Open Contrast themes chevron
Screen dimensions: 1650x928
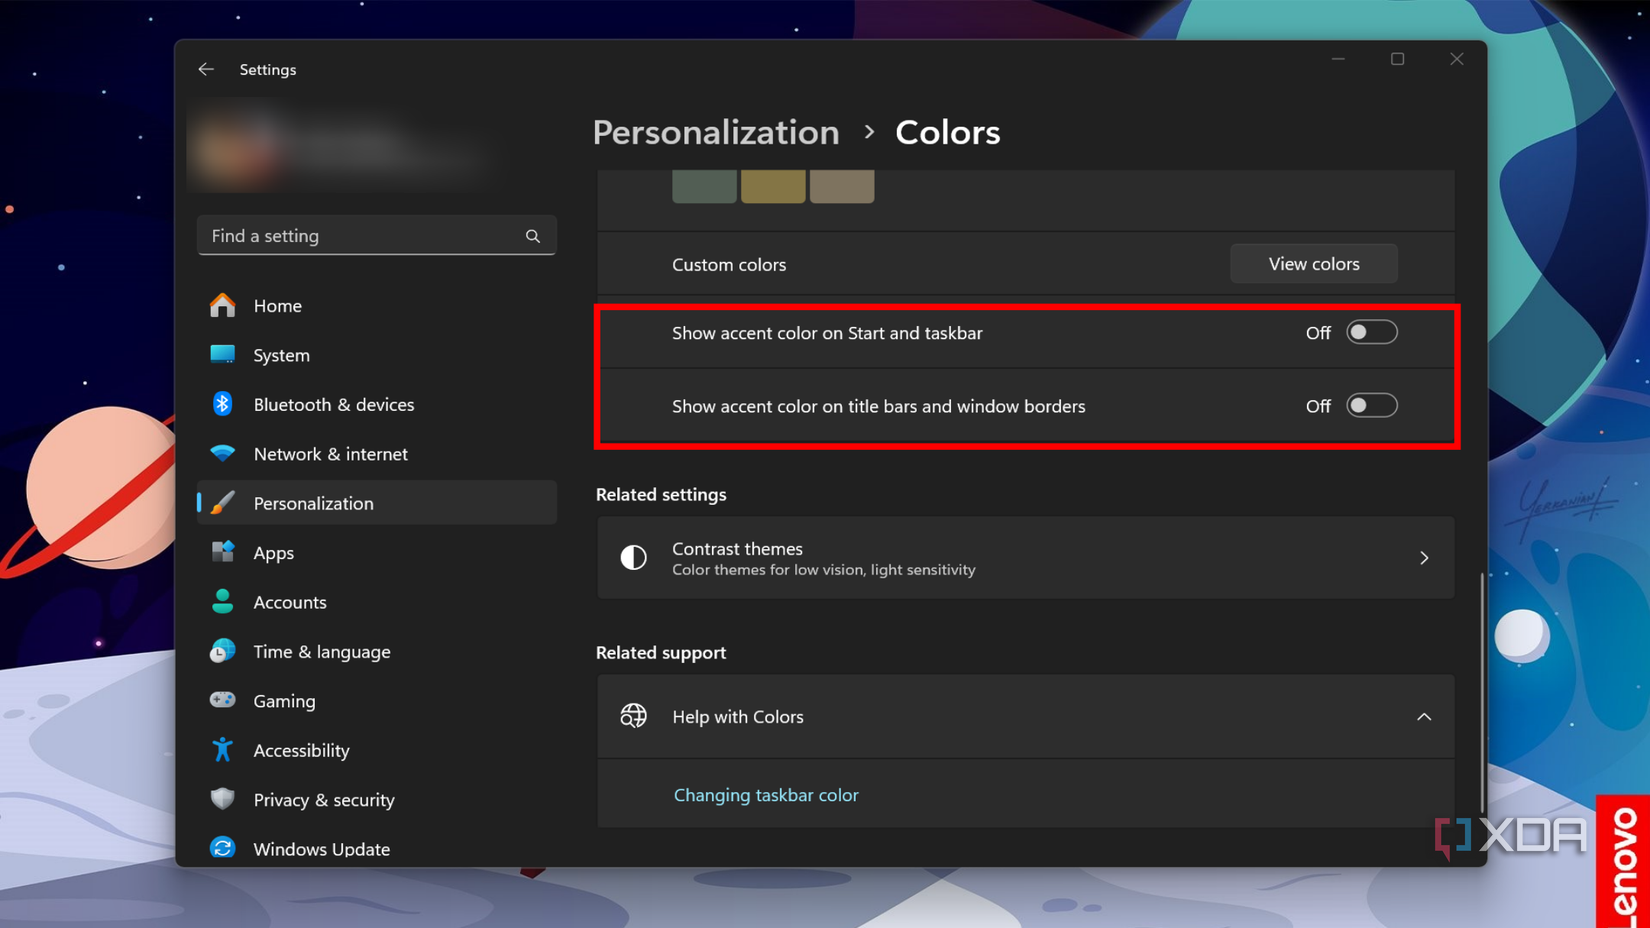[1424, 558]
